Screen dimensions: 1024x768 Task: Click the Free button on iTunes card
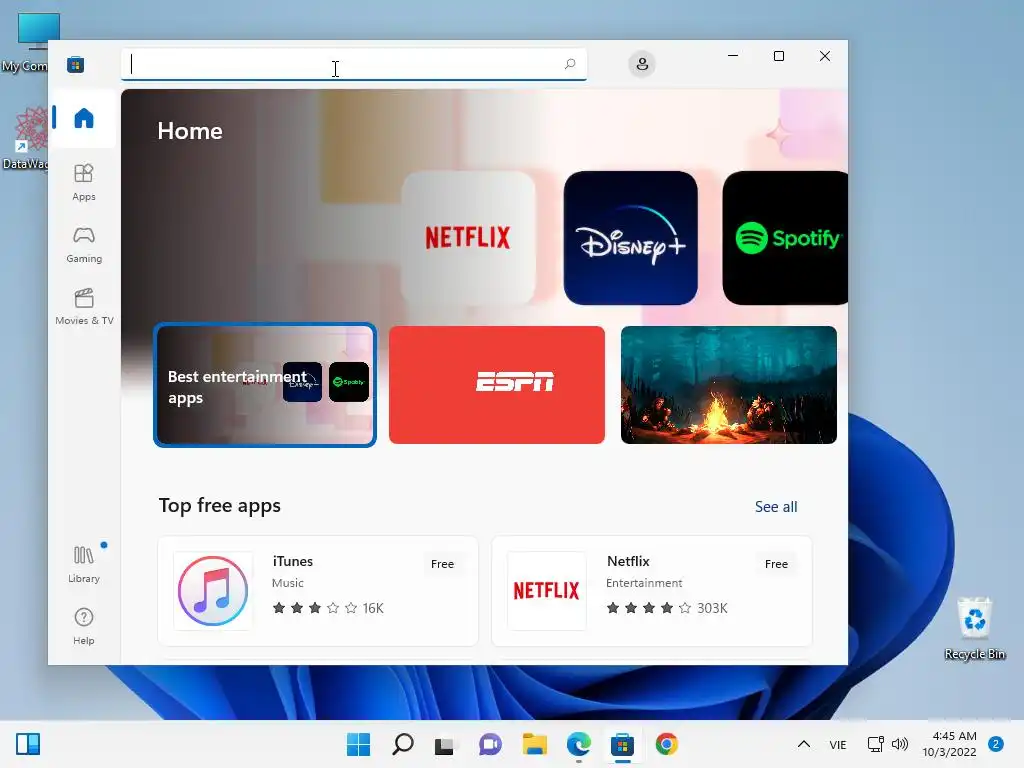[x=442, y=564]
